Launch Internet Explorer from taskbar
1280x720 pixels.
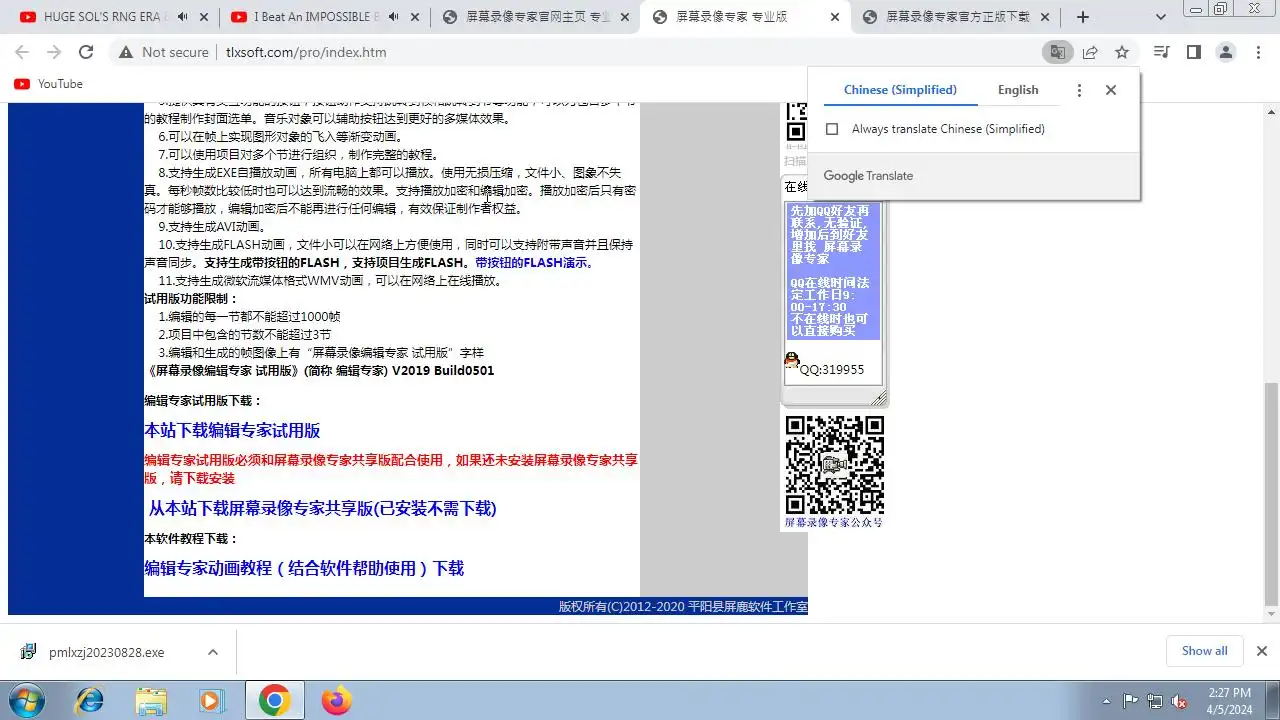click(90, 701)
